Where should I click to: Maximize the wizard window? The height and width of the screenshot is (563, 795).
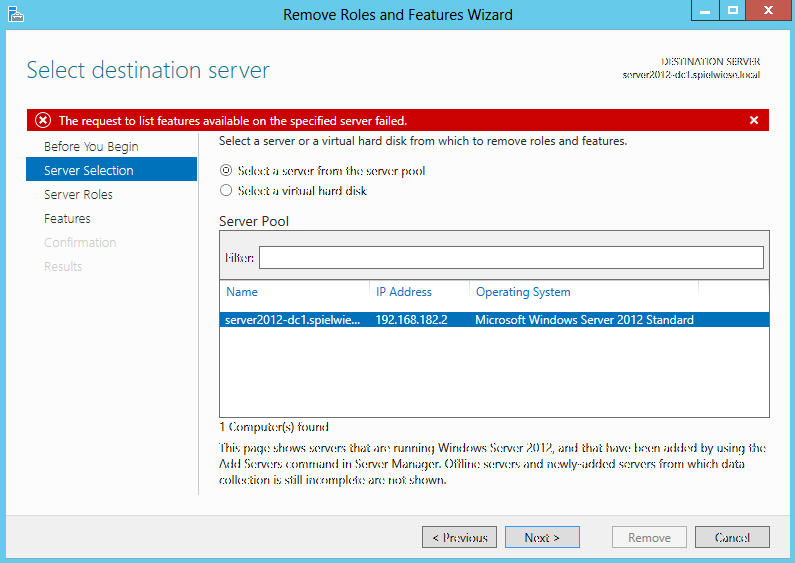732,10
